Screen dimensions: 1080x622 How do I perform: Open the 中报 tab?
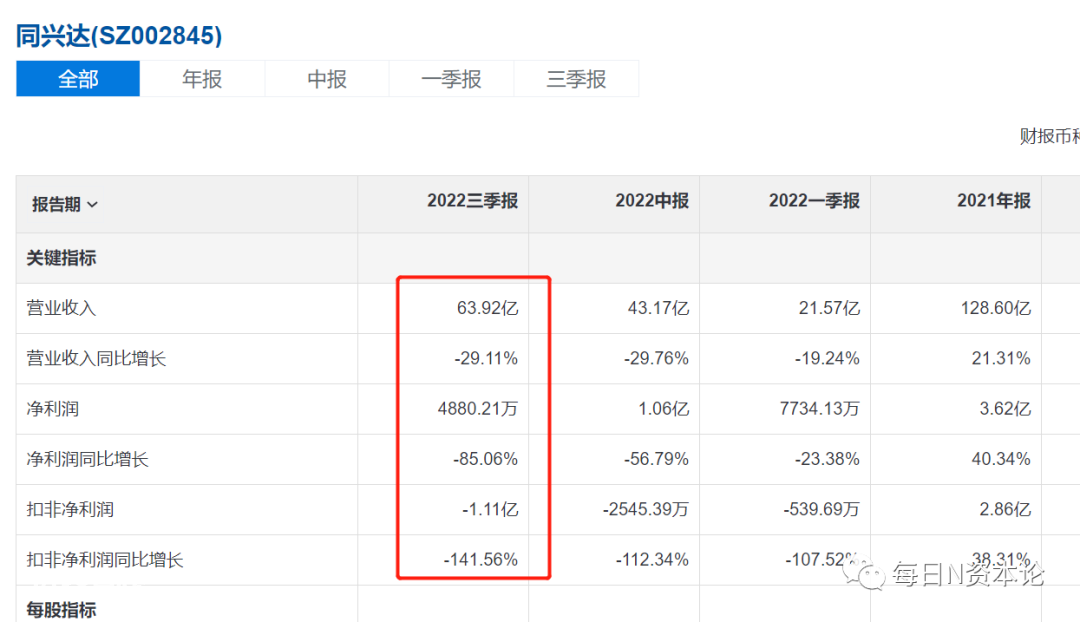pos(326,79)
